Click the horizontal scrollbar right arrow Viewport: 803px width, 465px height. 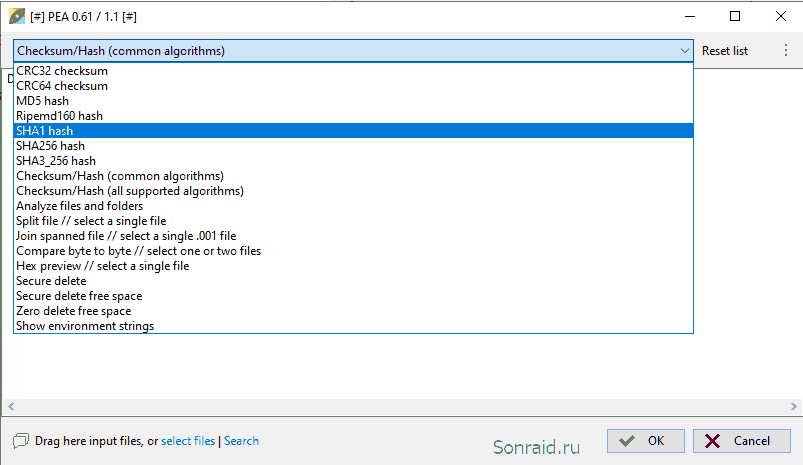[794, 407]
